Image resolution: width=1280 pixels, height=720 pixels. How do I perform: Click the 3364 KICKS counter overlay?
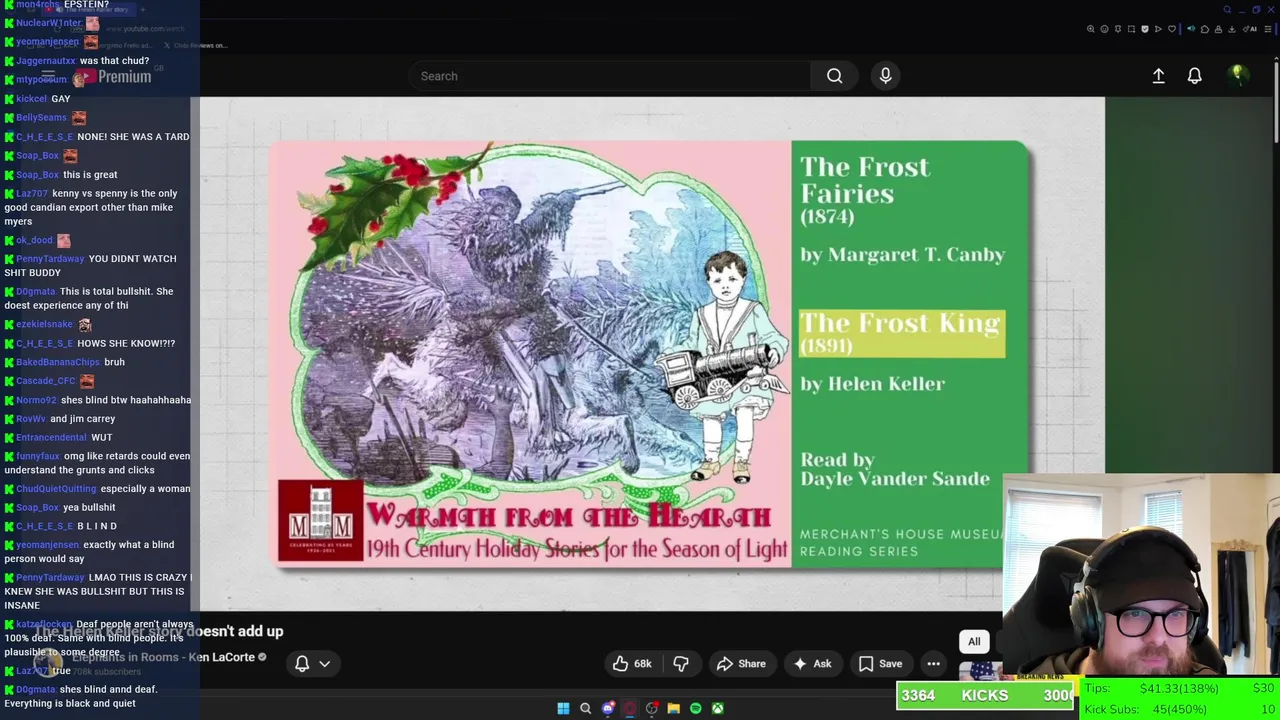click(x=985, y=695)
